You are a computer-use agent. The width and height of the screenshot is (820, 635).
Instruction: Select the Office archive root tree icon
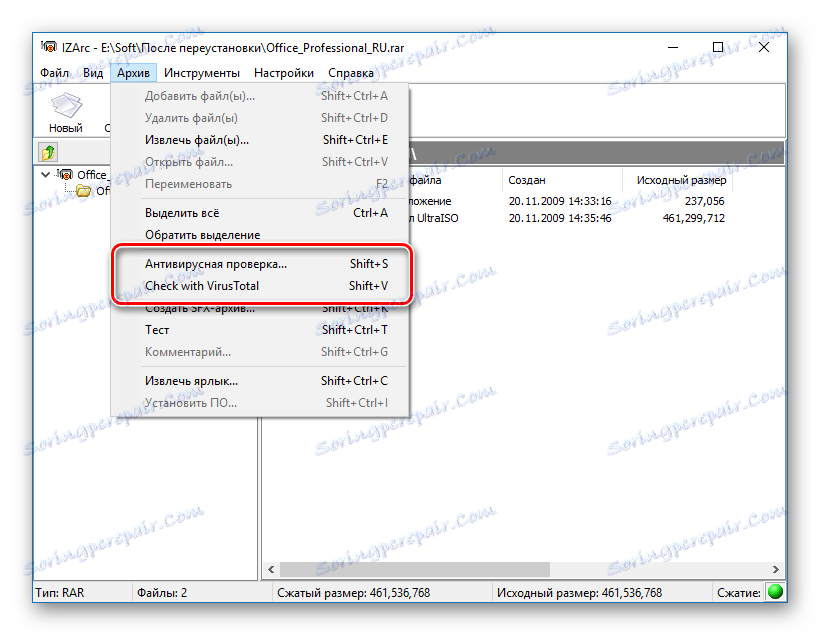[65, 175]
